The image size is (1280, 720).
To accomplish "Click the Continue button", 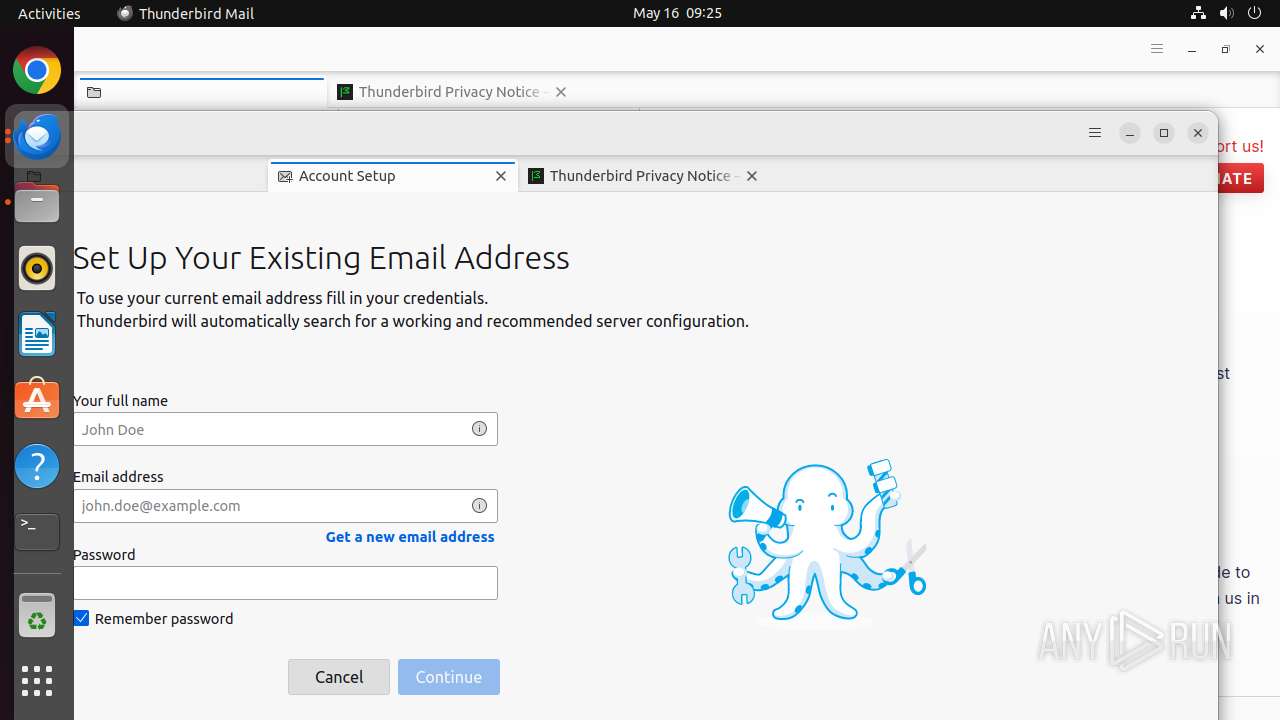I will pyautogui.click(x=449, y=677).
